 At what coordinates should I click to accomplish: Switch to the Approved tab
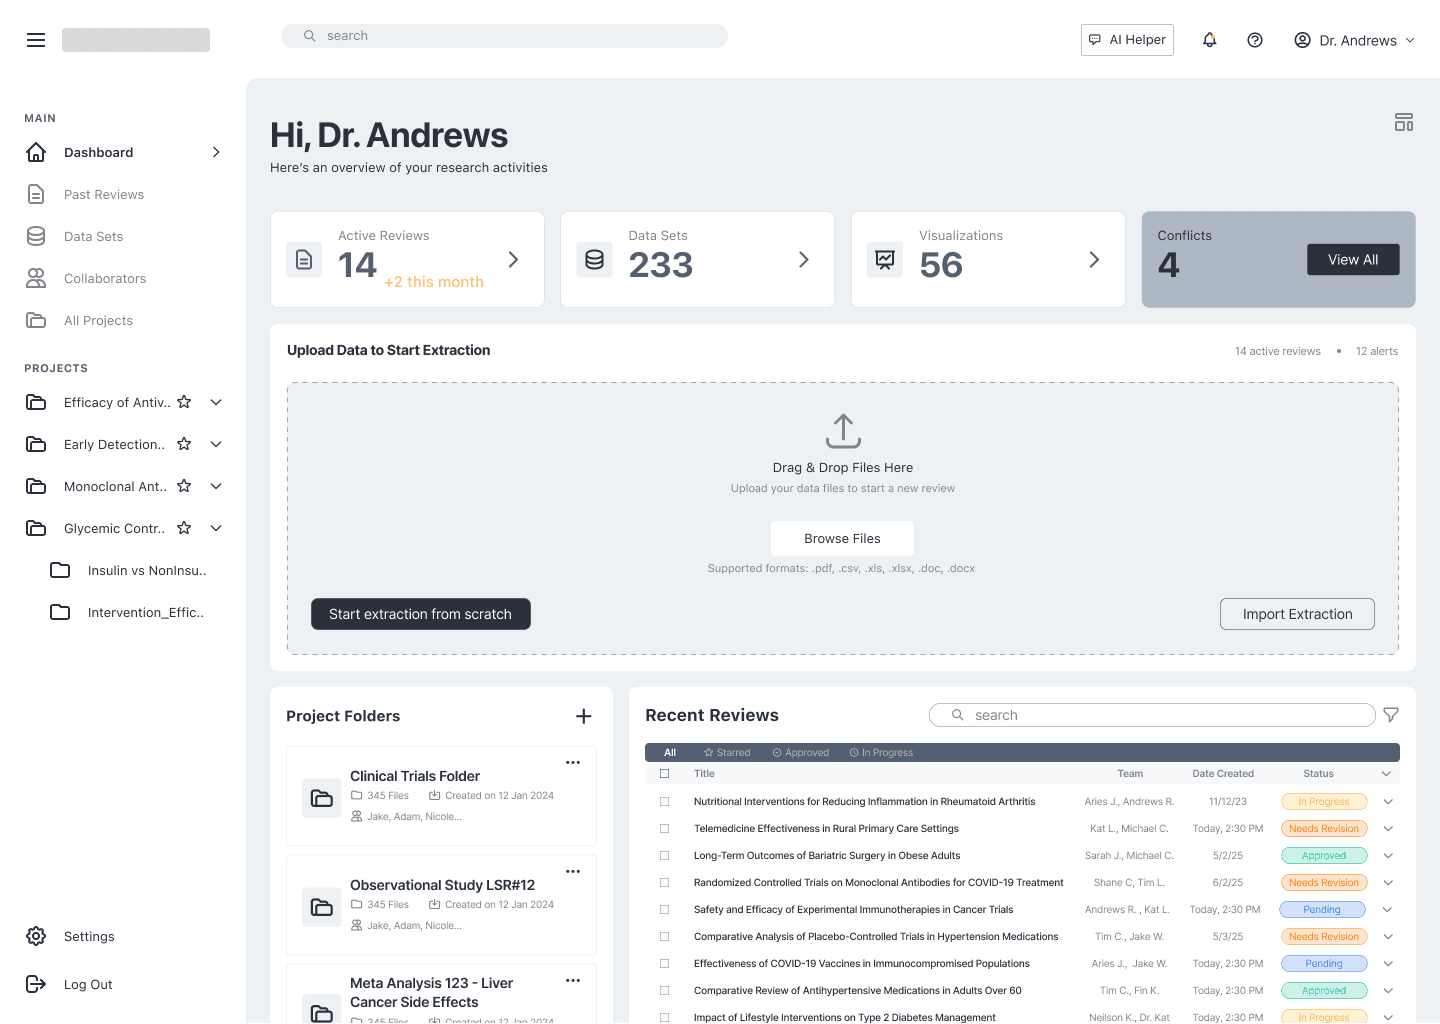coord(801,753)
